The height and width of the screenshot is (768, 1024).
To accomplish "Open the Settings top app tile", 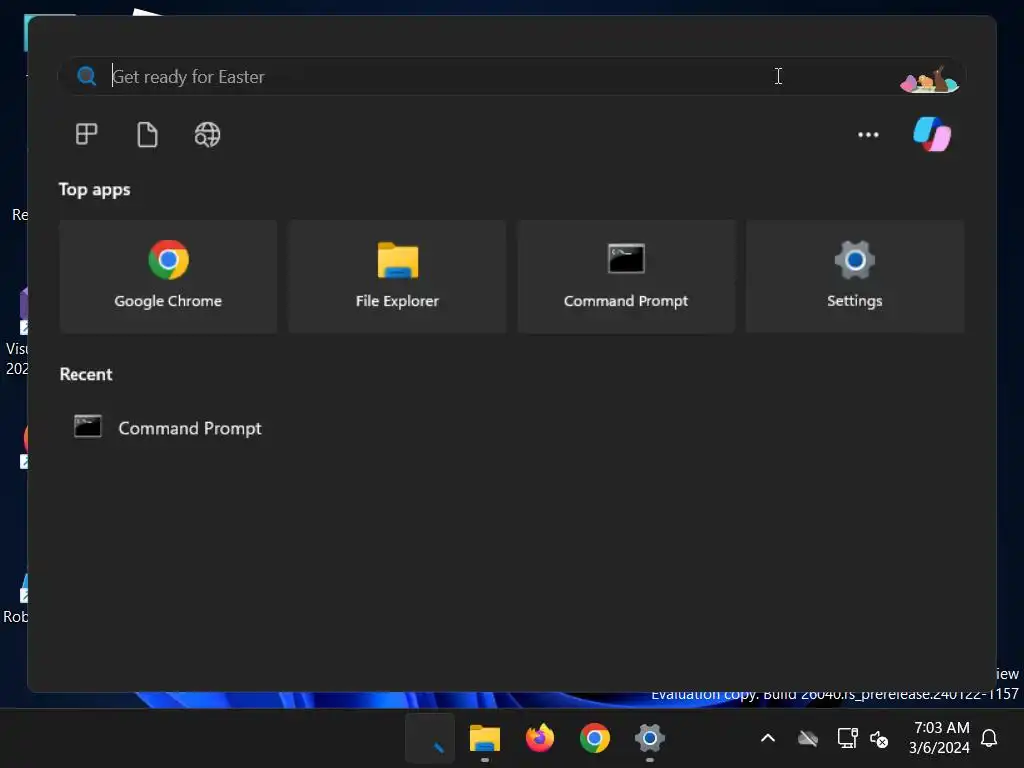I will (854, 276).
